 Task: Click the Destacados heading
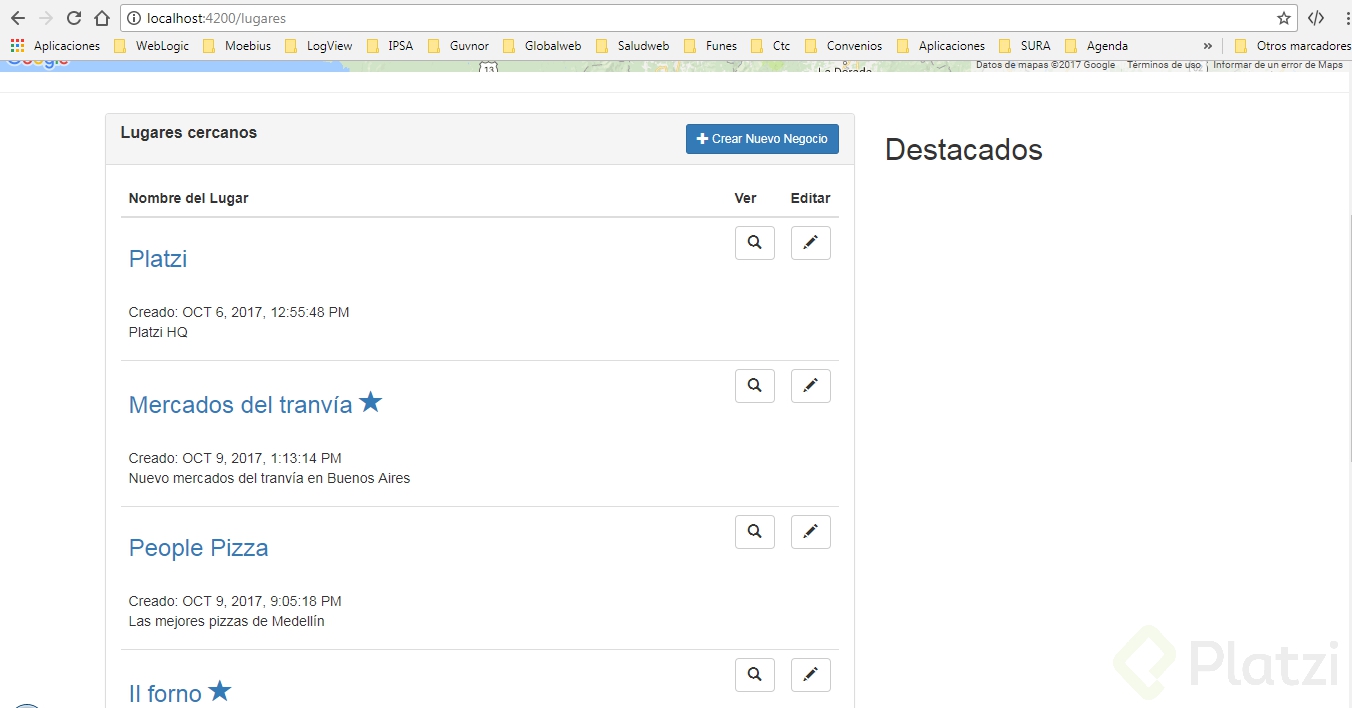click(x=964, y=150)
